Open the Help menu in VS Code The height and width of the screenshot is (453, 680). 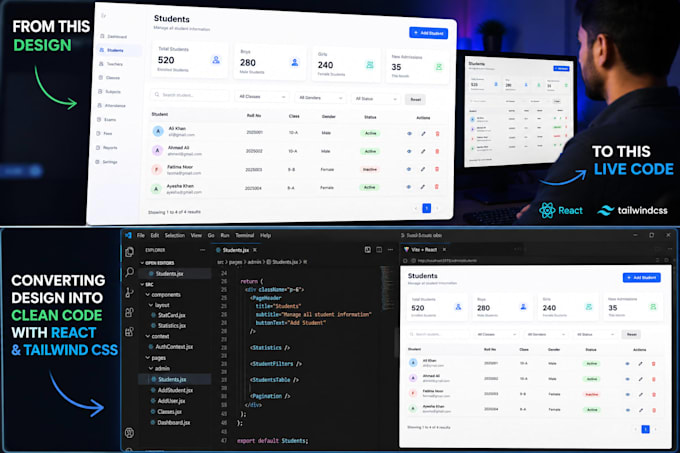pyautogui.click(x=265, y=235)
